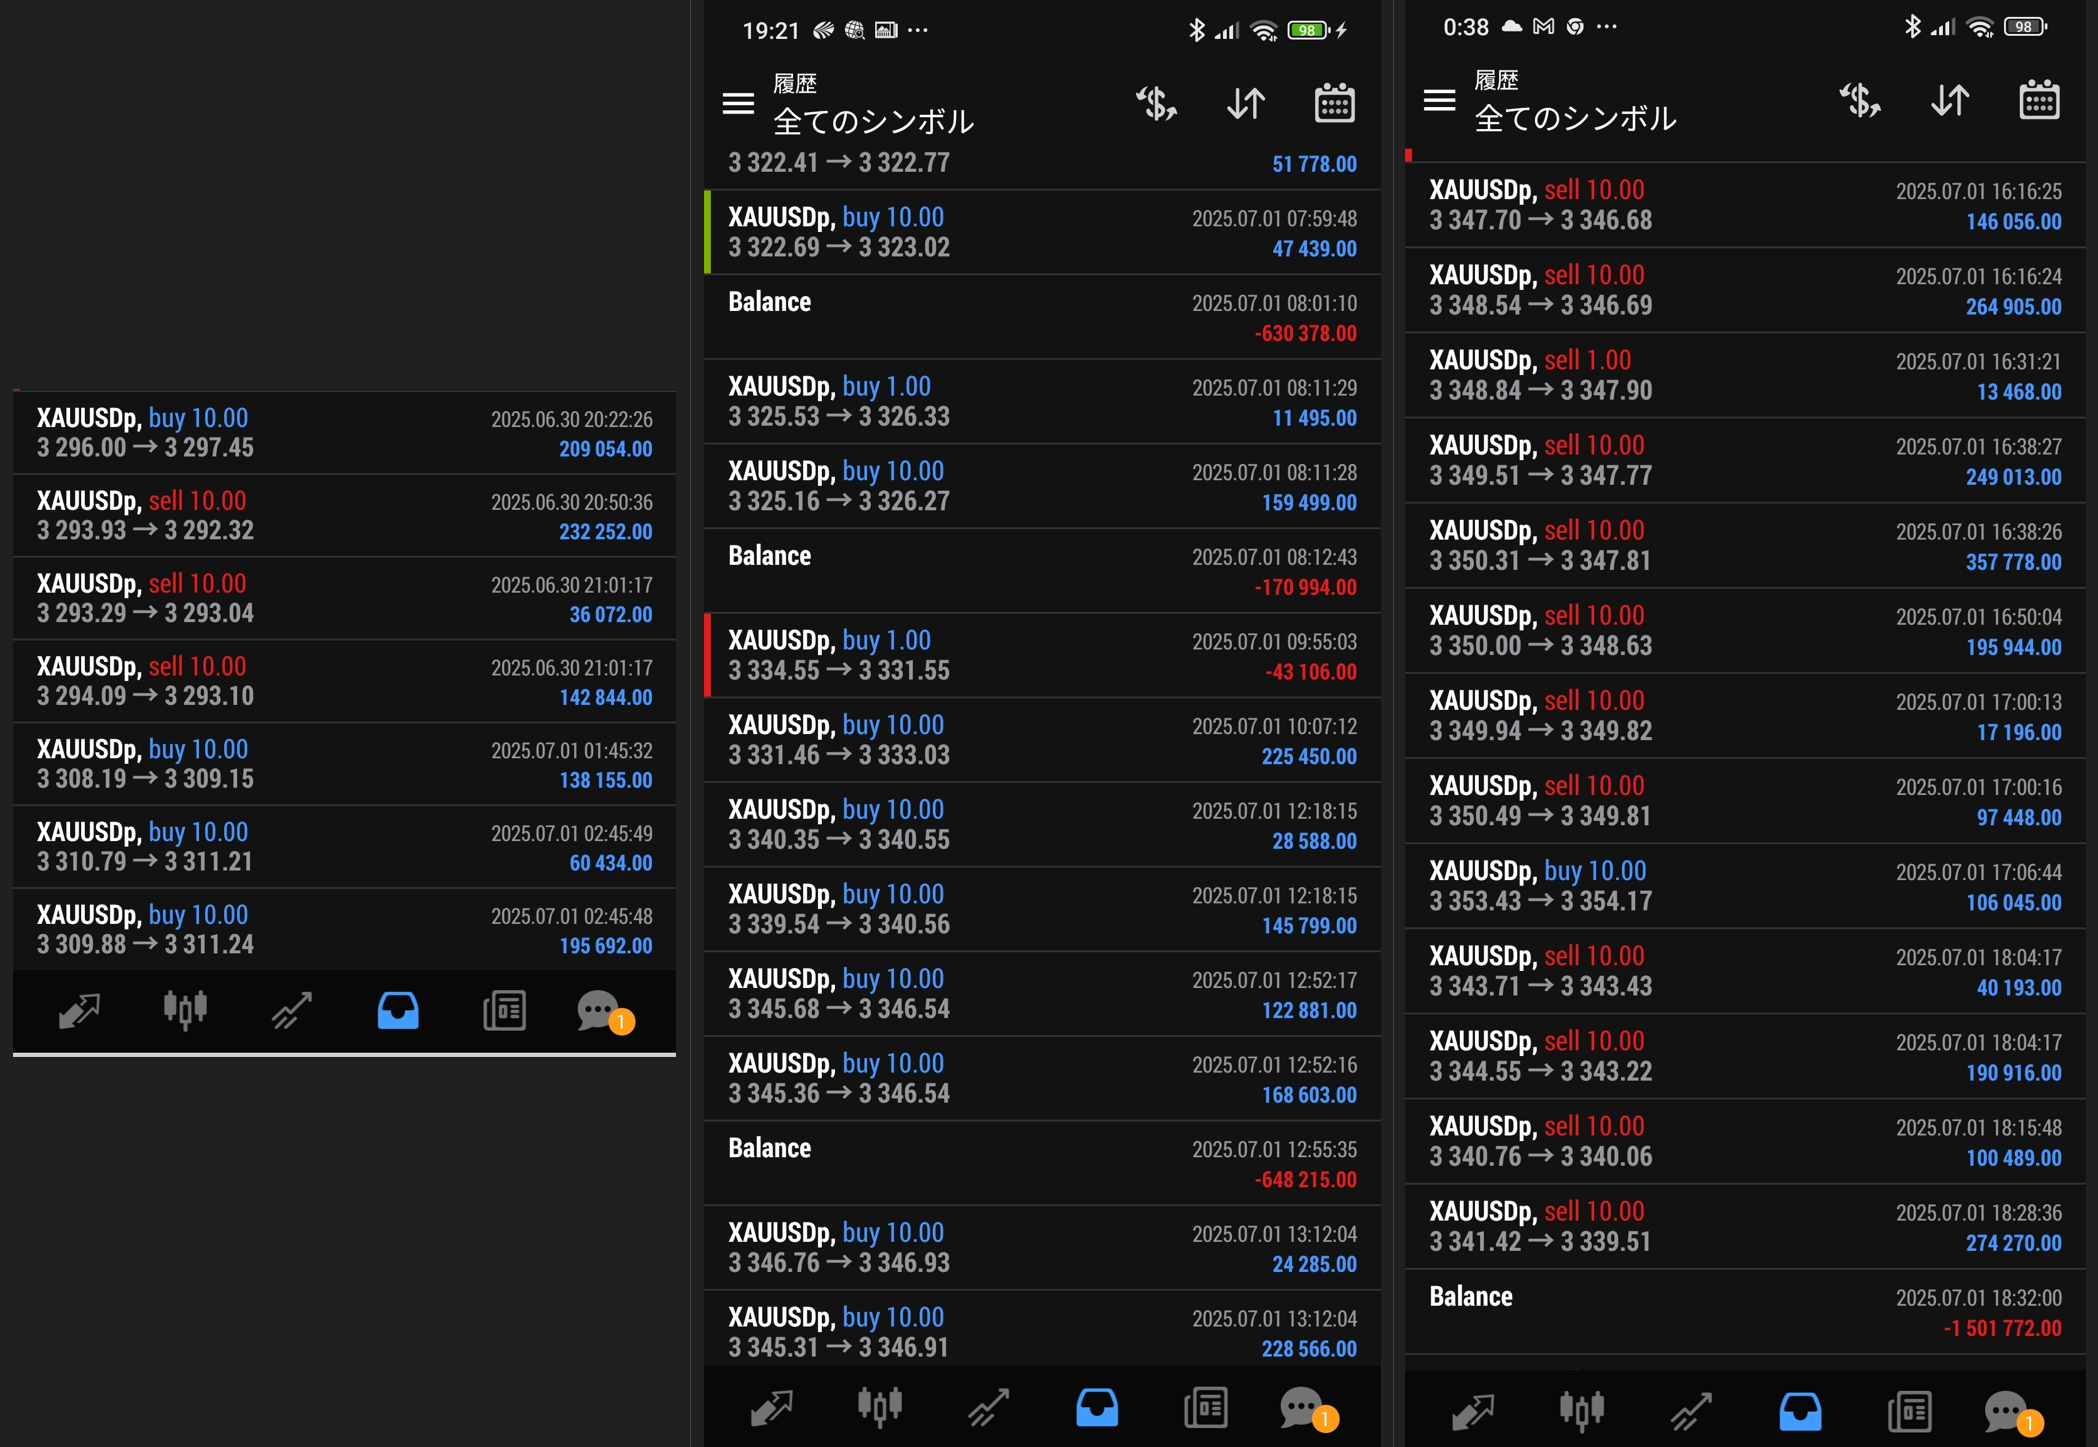Select sell trade with profit 357 778.00
The image size is (2098, 1447).
click(1744, 545)
